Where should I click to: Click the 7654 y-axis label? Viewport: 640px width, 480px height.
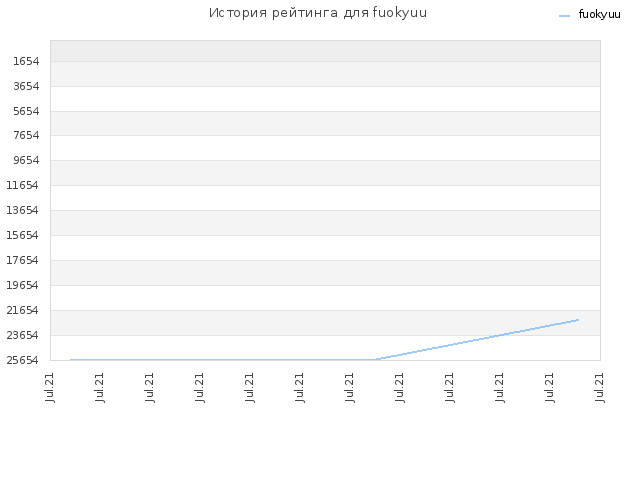pyautogui.click(x=26, y=136)
